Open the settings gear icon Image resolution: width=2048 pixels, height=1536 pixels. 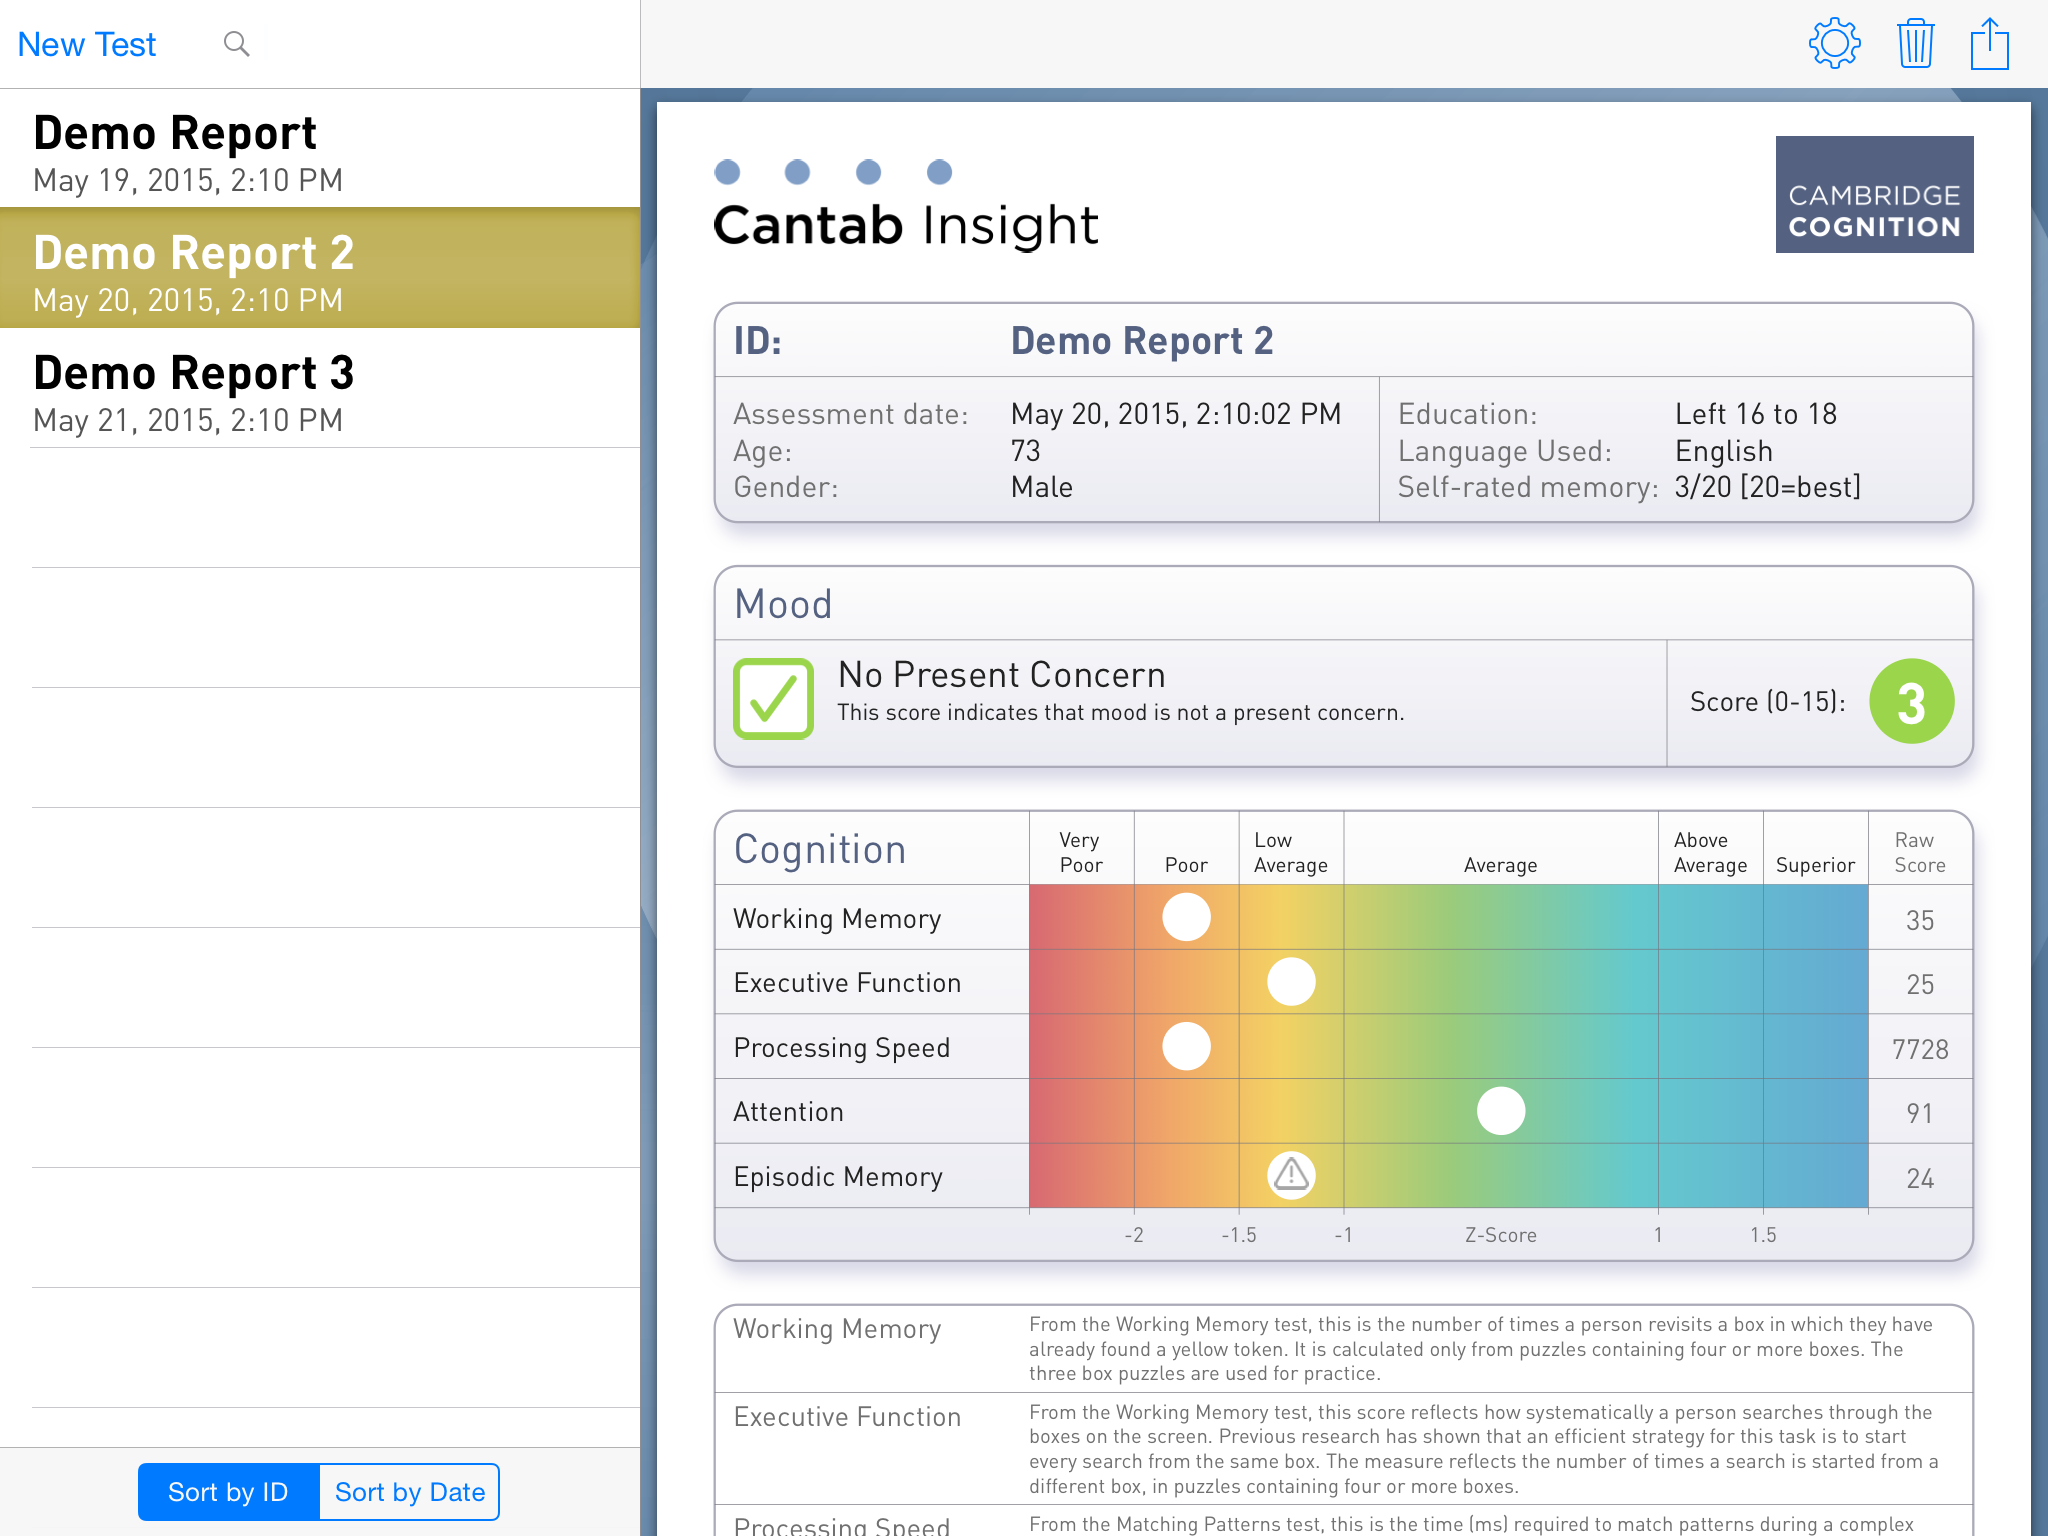coord(1834,44)
